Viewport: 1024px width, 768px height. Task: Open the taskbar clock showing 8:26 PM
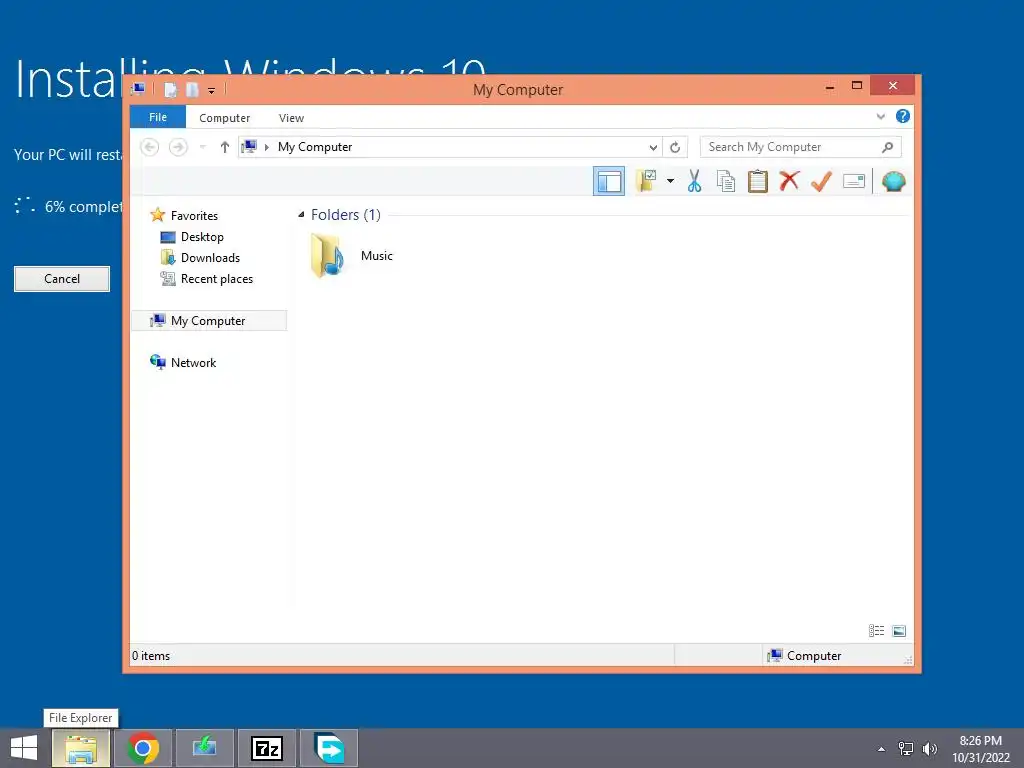[980, 749]
